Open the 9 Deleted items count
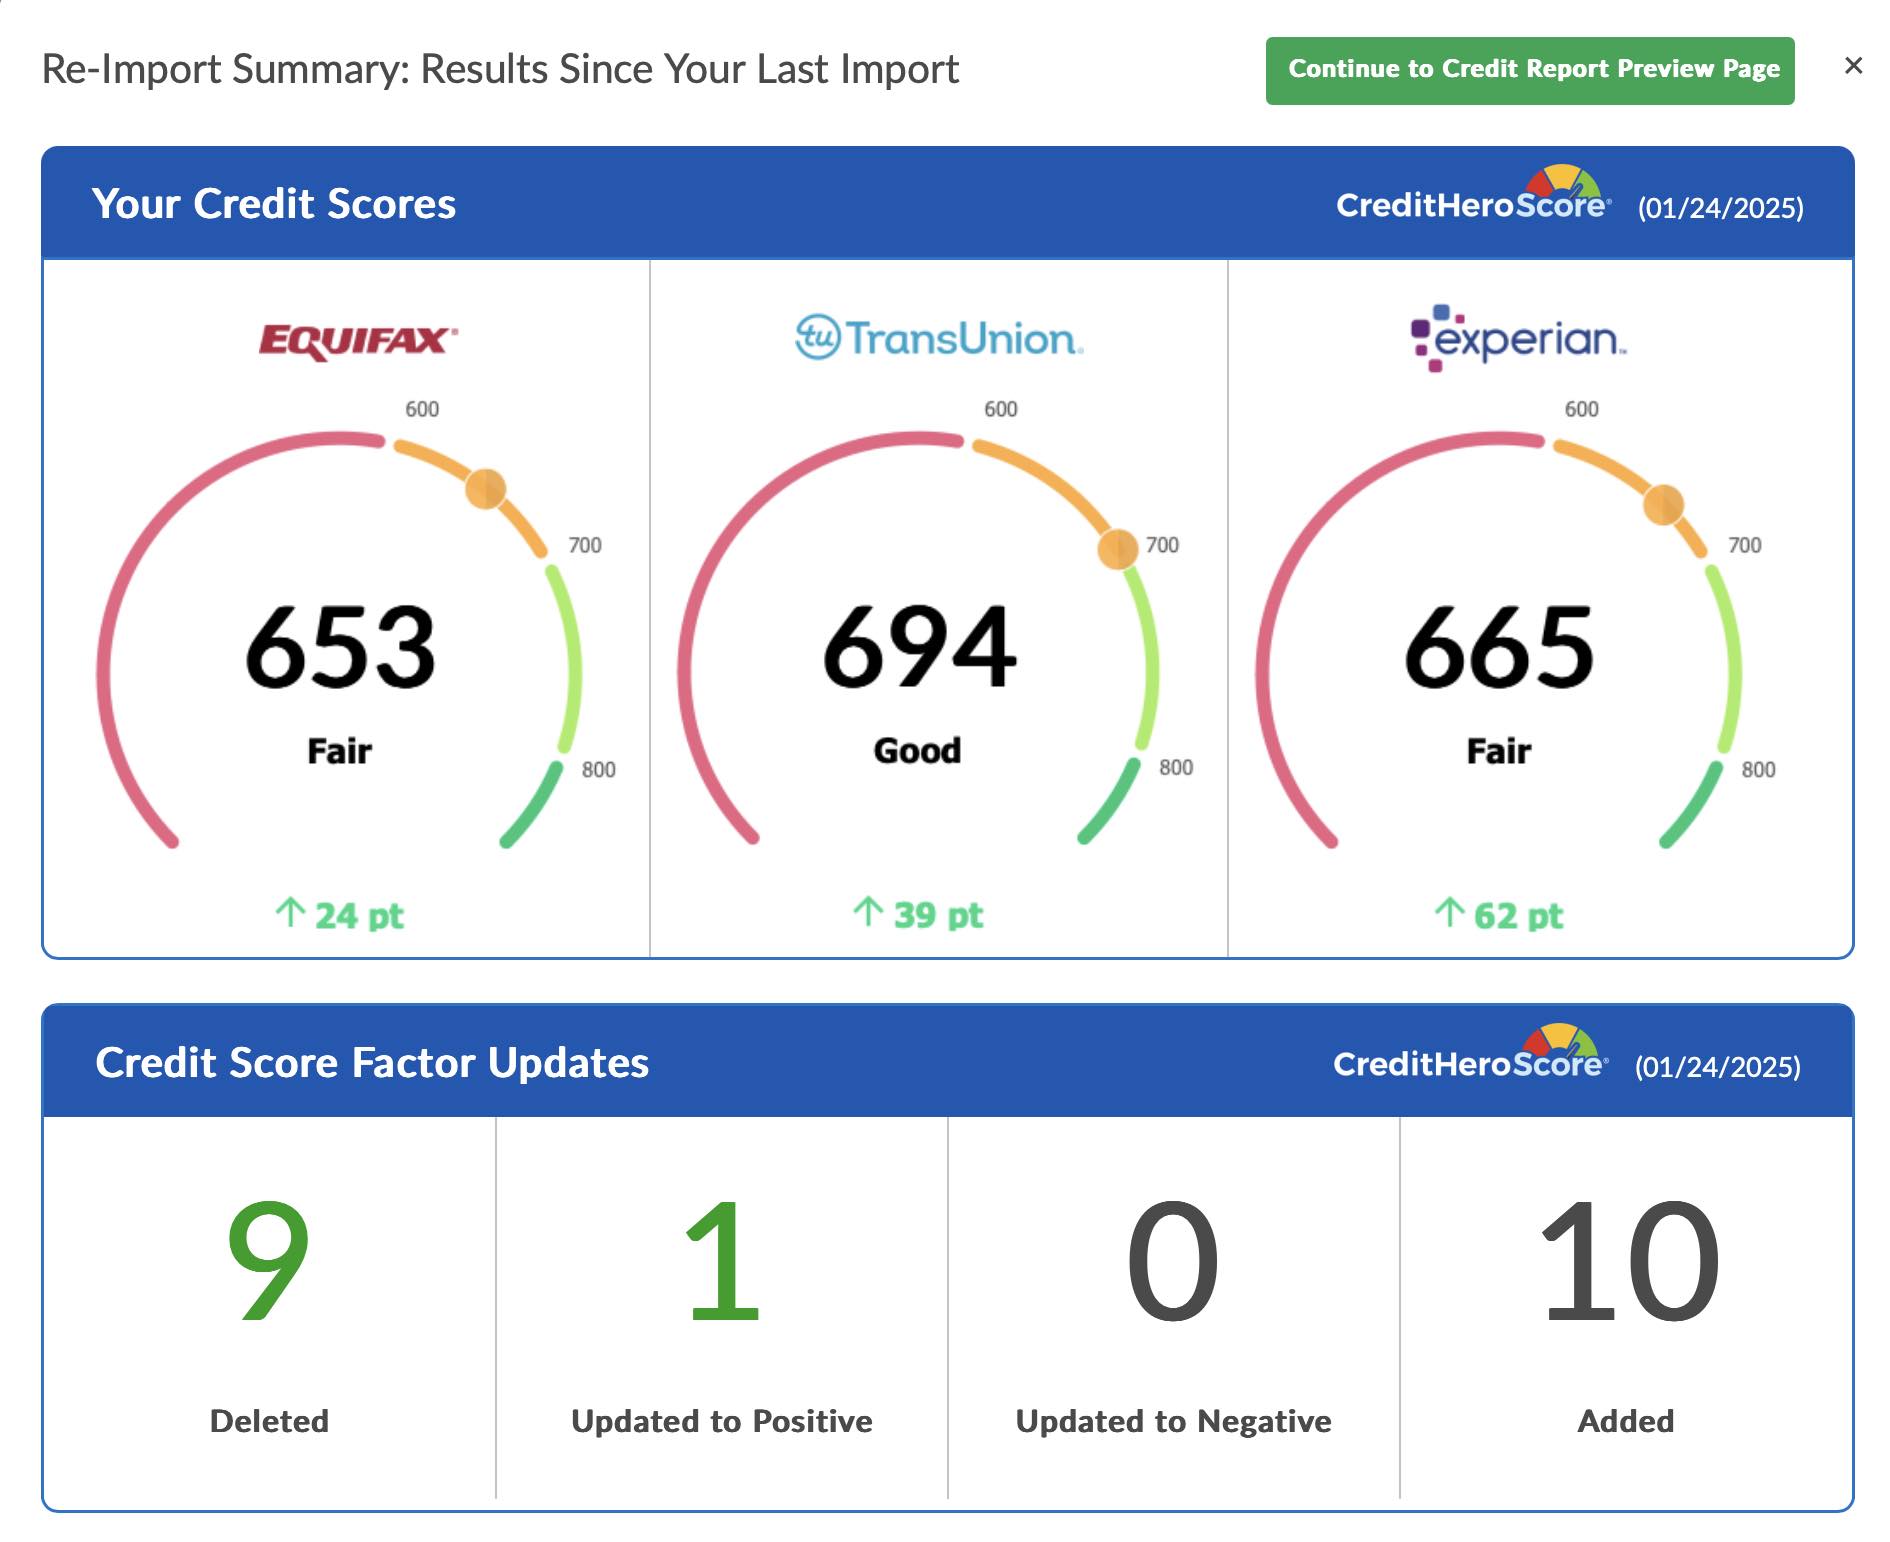This screenshot has height=1542, width=1890. pyautogui.click(x=268, y=1260)
